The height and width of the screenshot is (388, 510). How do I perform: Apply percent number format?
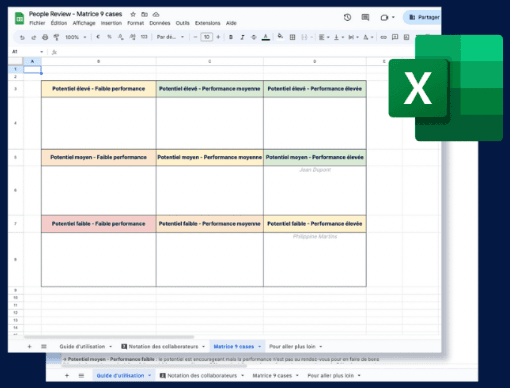pos(109,37)
